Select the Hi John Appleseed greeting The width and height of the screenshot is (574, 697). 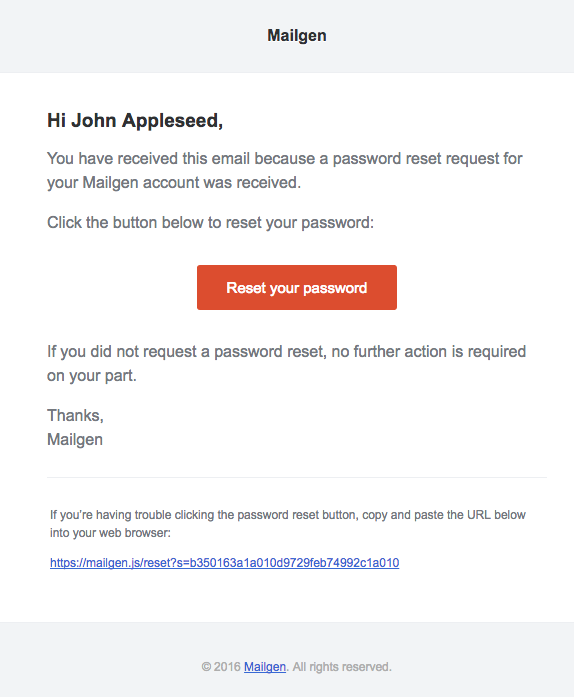135,120
